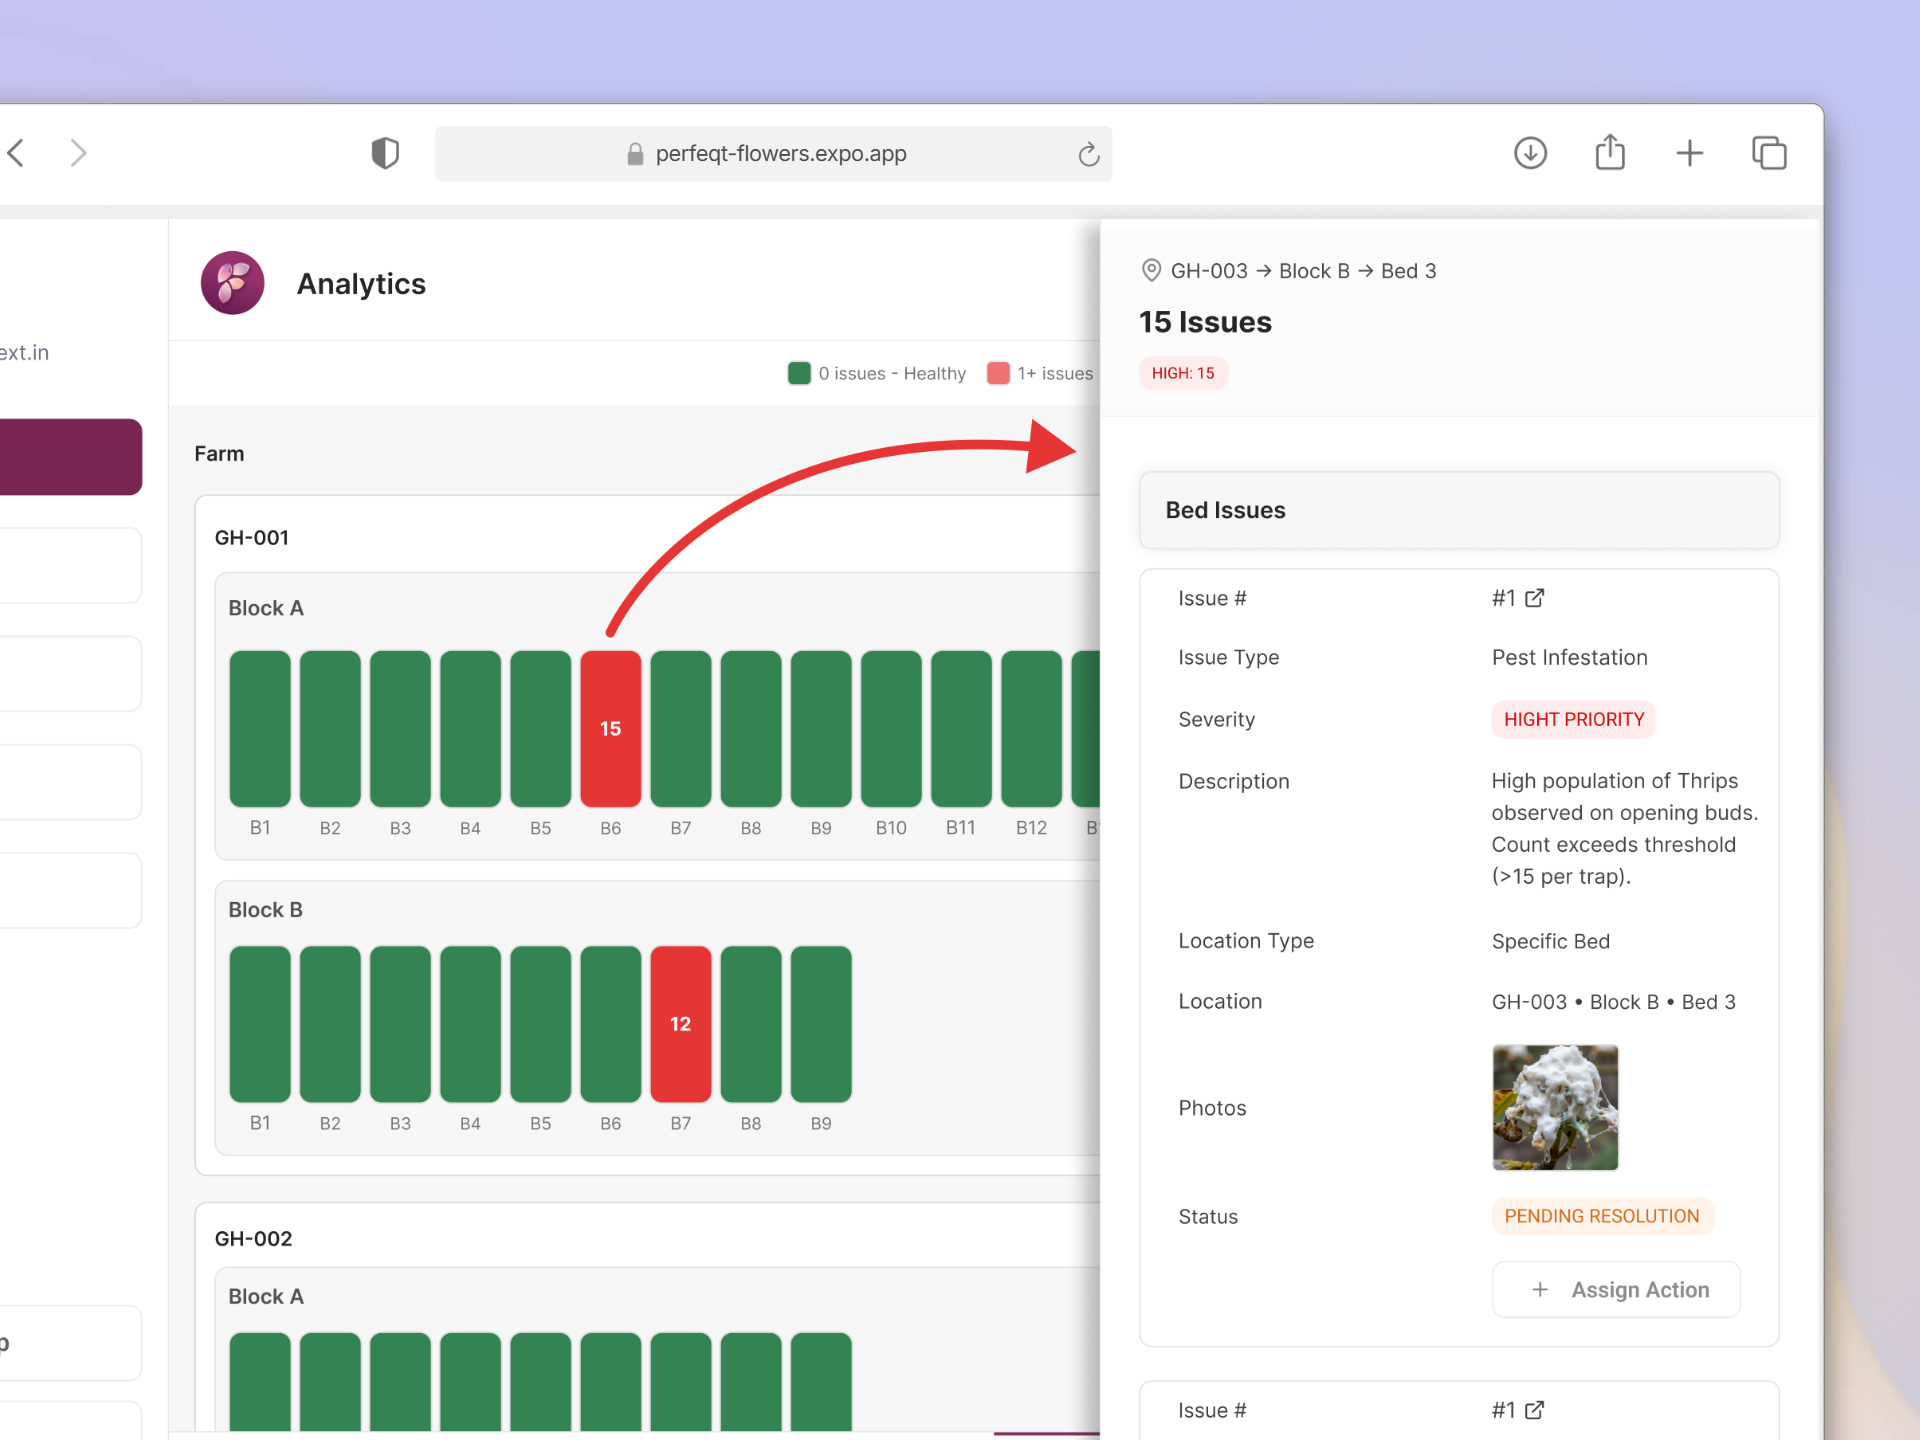Click the Perfeqt flower logo next to Analytics

pos(232,283)
